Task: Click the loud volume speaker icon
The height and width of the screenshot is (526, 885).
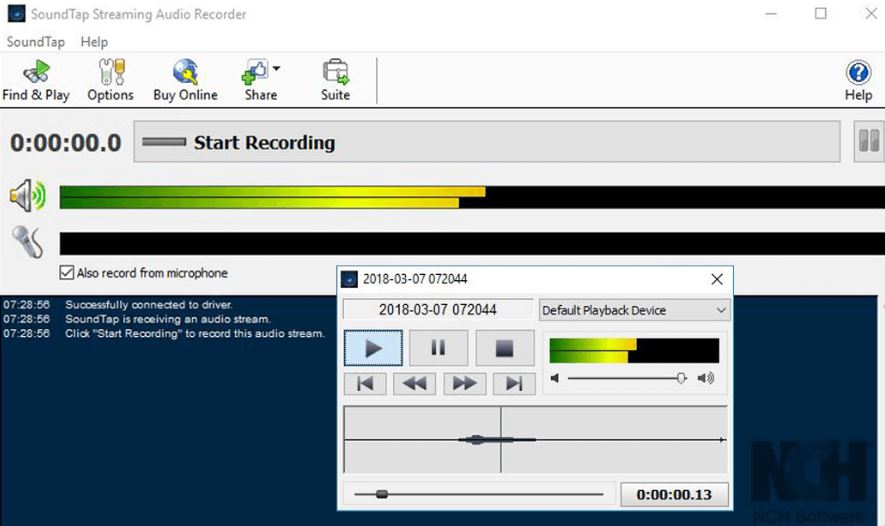Action: point(706,378)
